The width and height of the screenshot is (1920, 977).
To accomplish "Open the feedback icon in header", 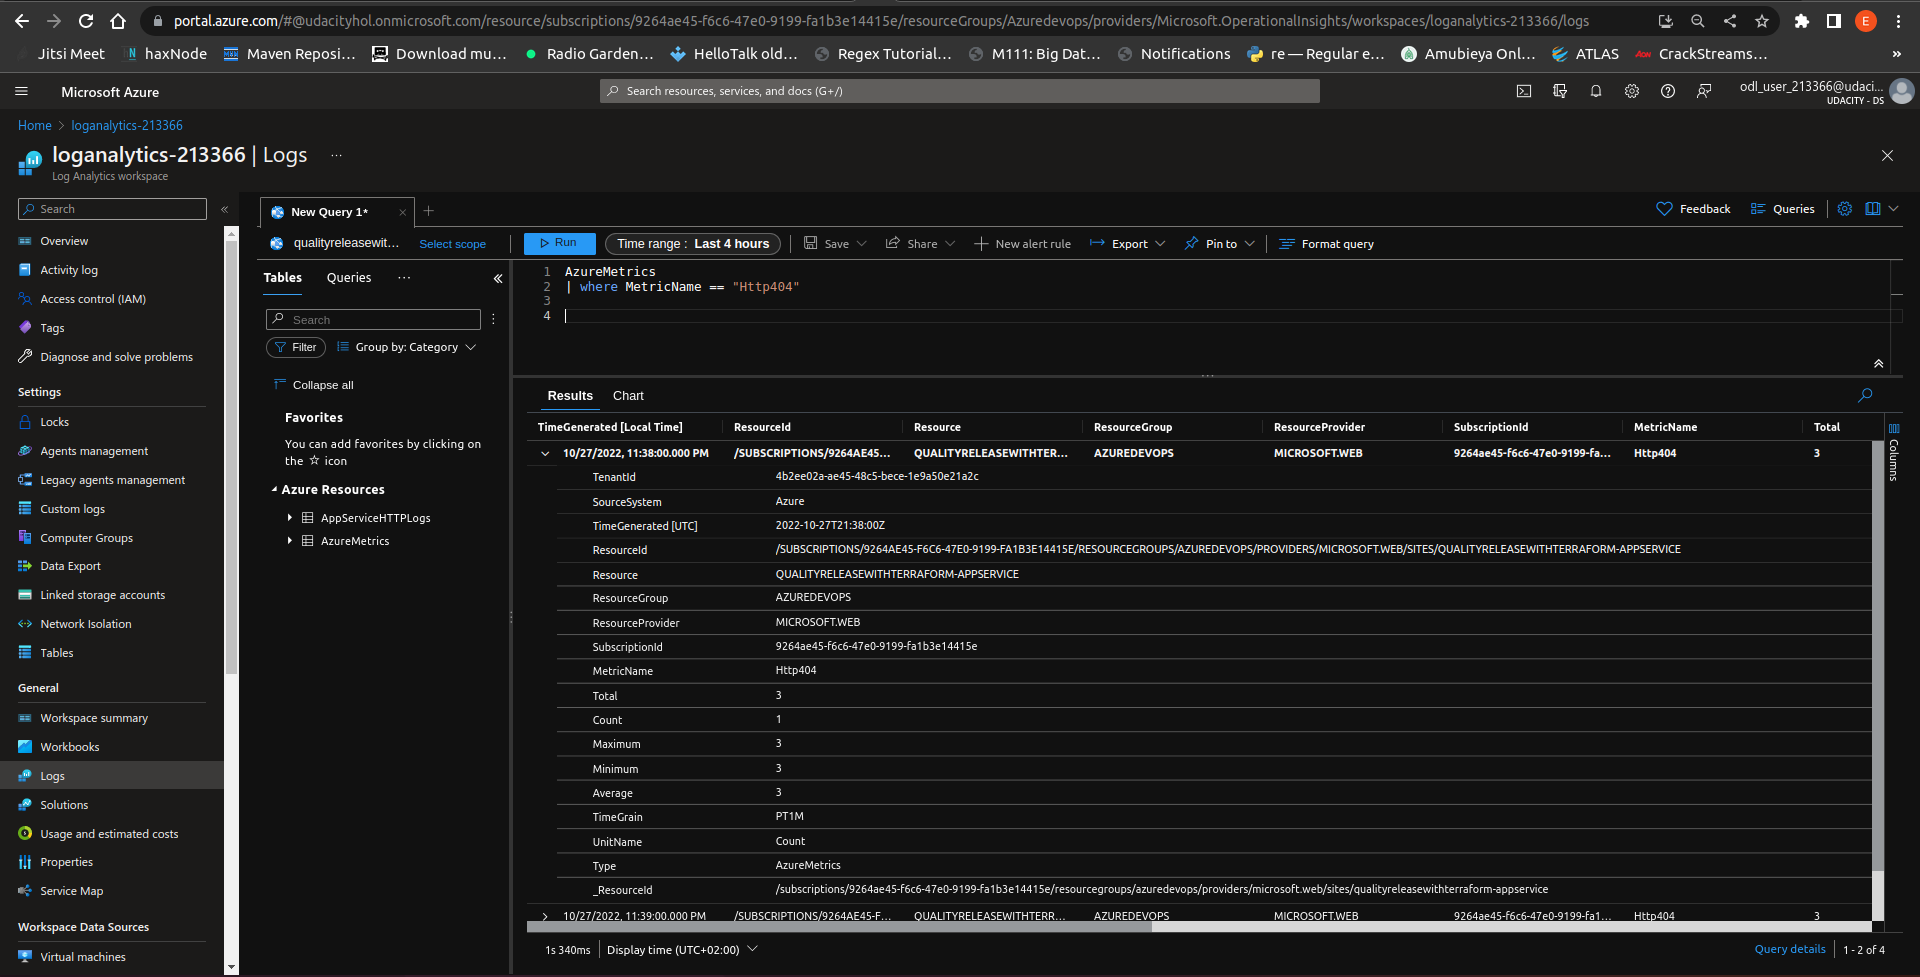I will (x=1704, y=91).
